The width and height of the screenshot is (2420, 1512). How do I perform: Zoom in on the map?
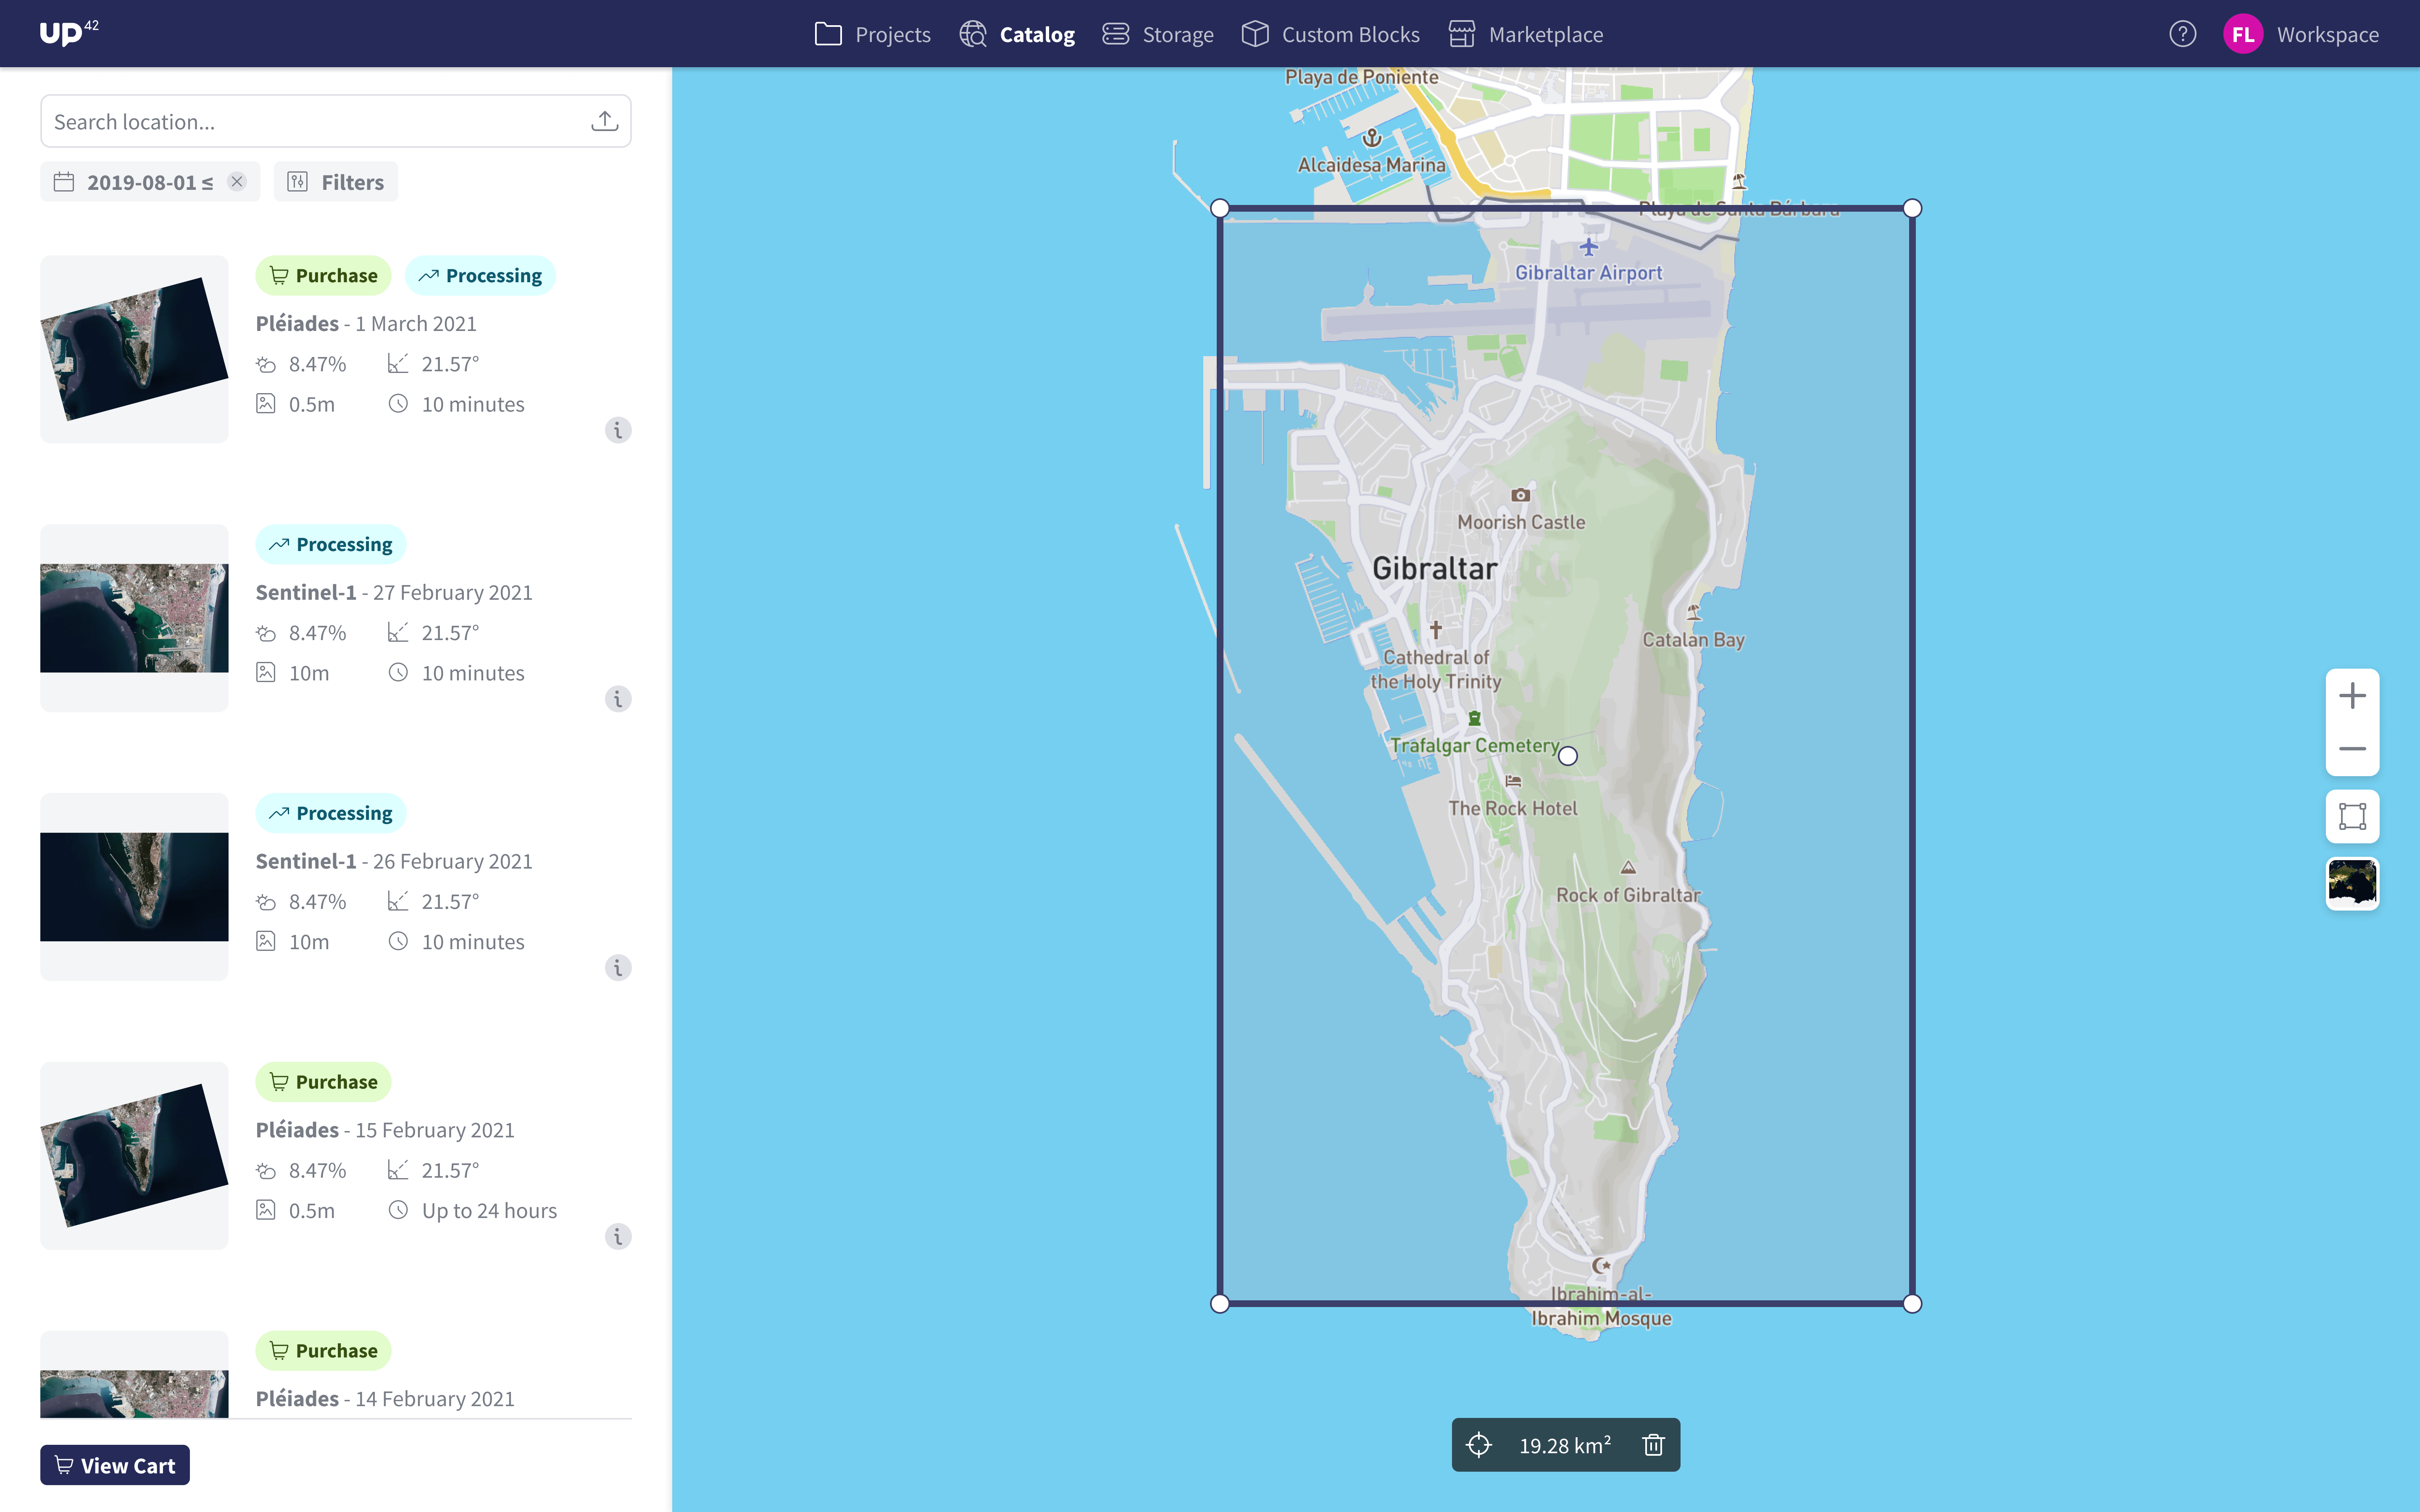pyautogui.click(x=2352, y=695)
